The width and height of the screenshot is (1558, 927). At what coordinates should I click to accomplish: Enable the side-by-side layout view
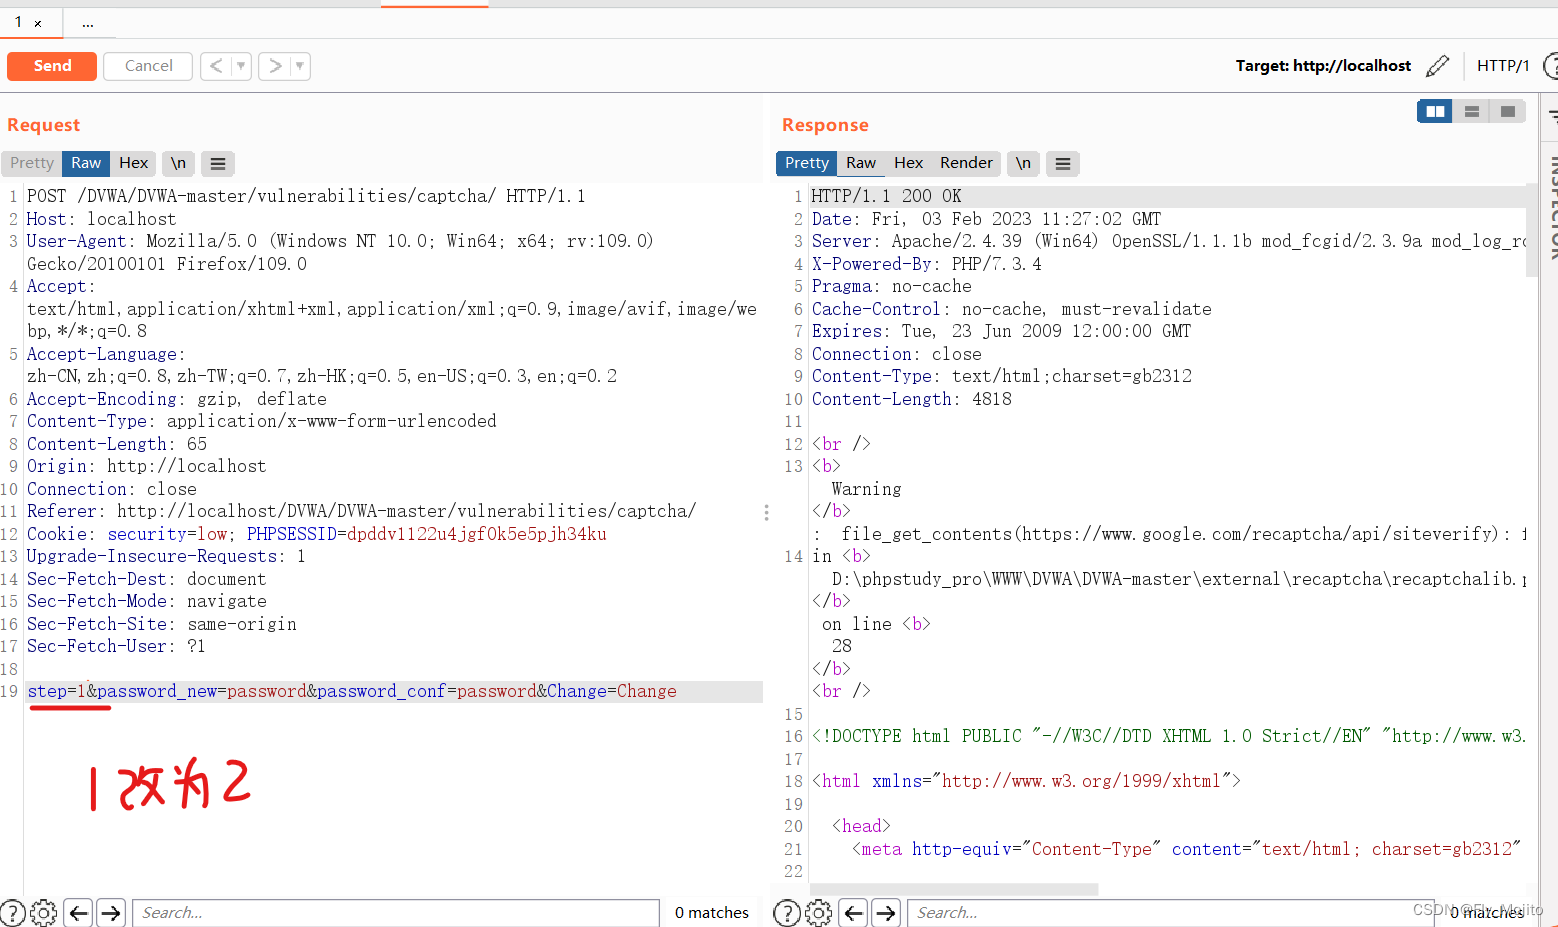coord(1434,111)
